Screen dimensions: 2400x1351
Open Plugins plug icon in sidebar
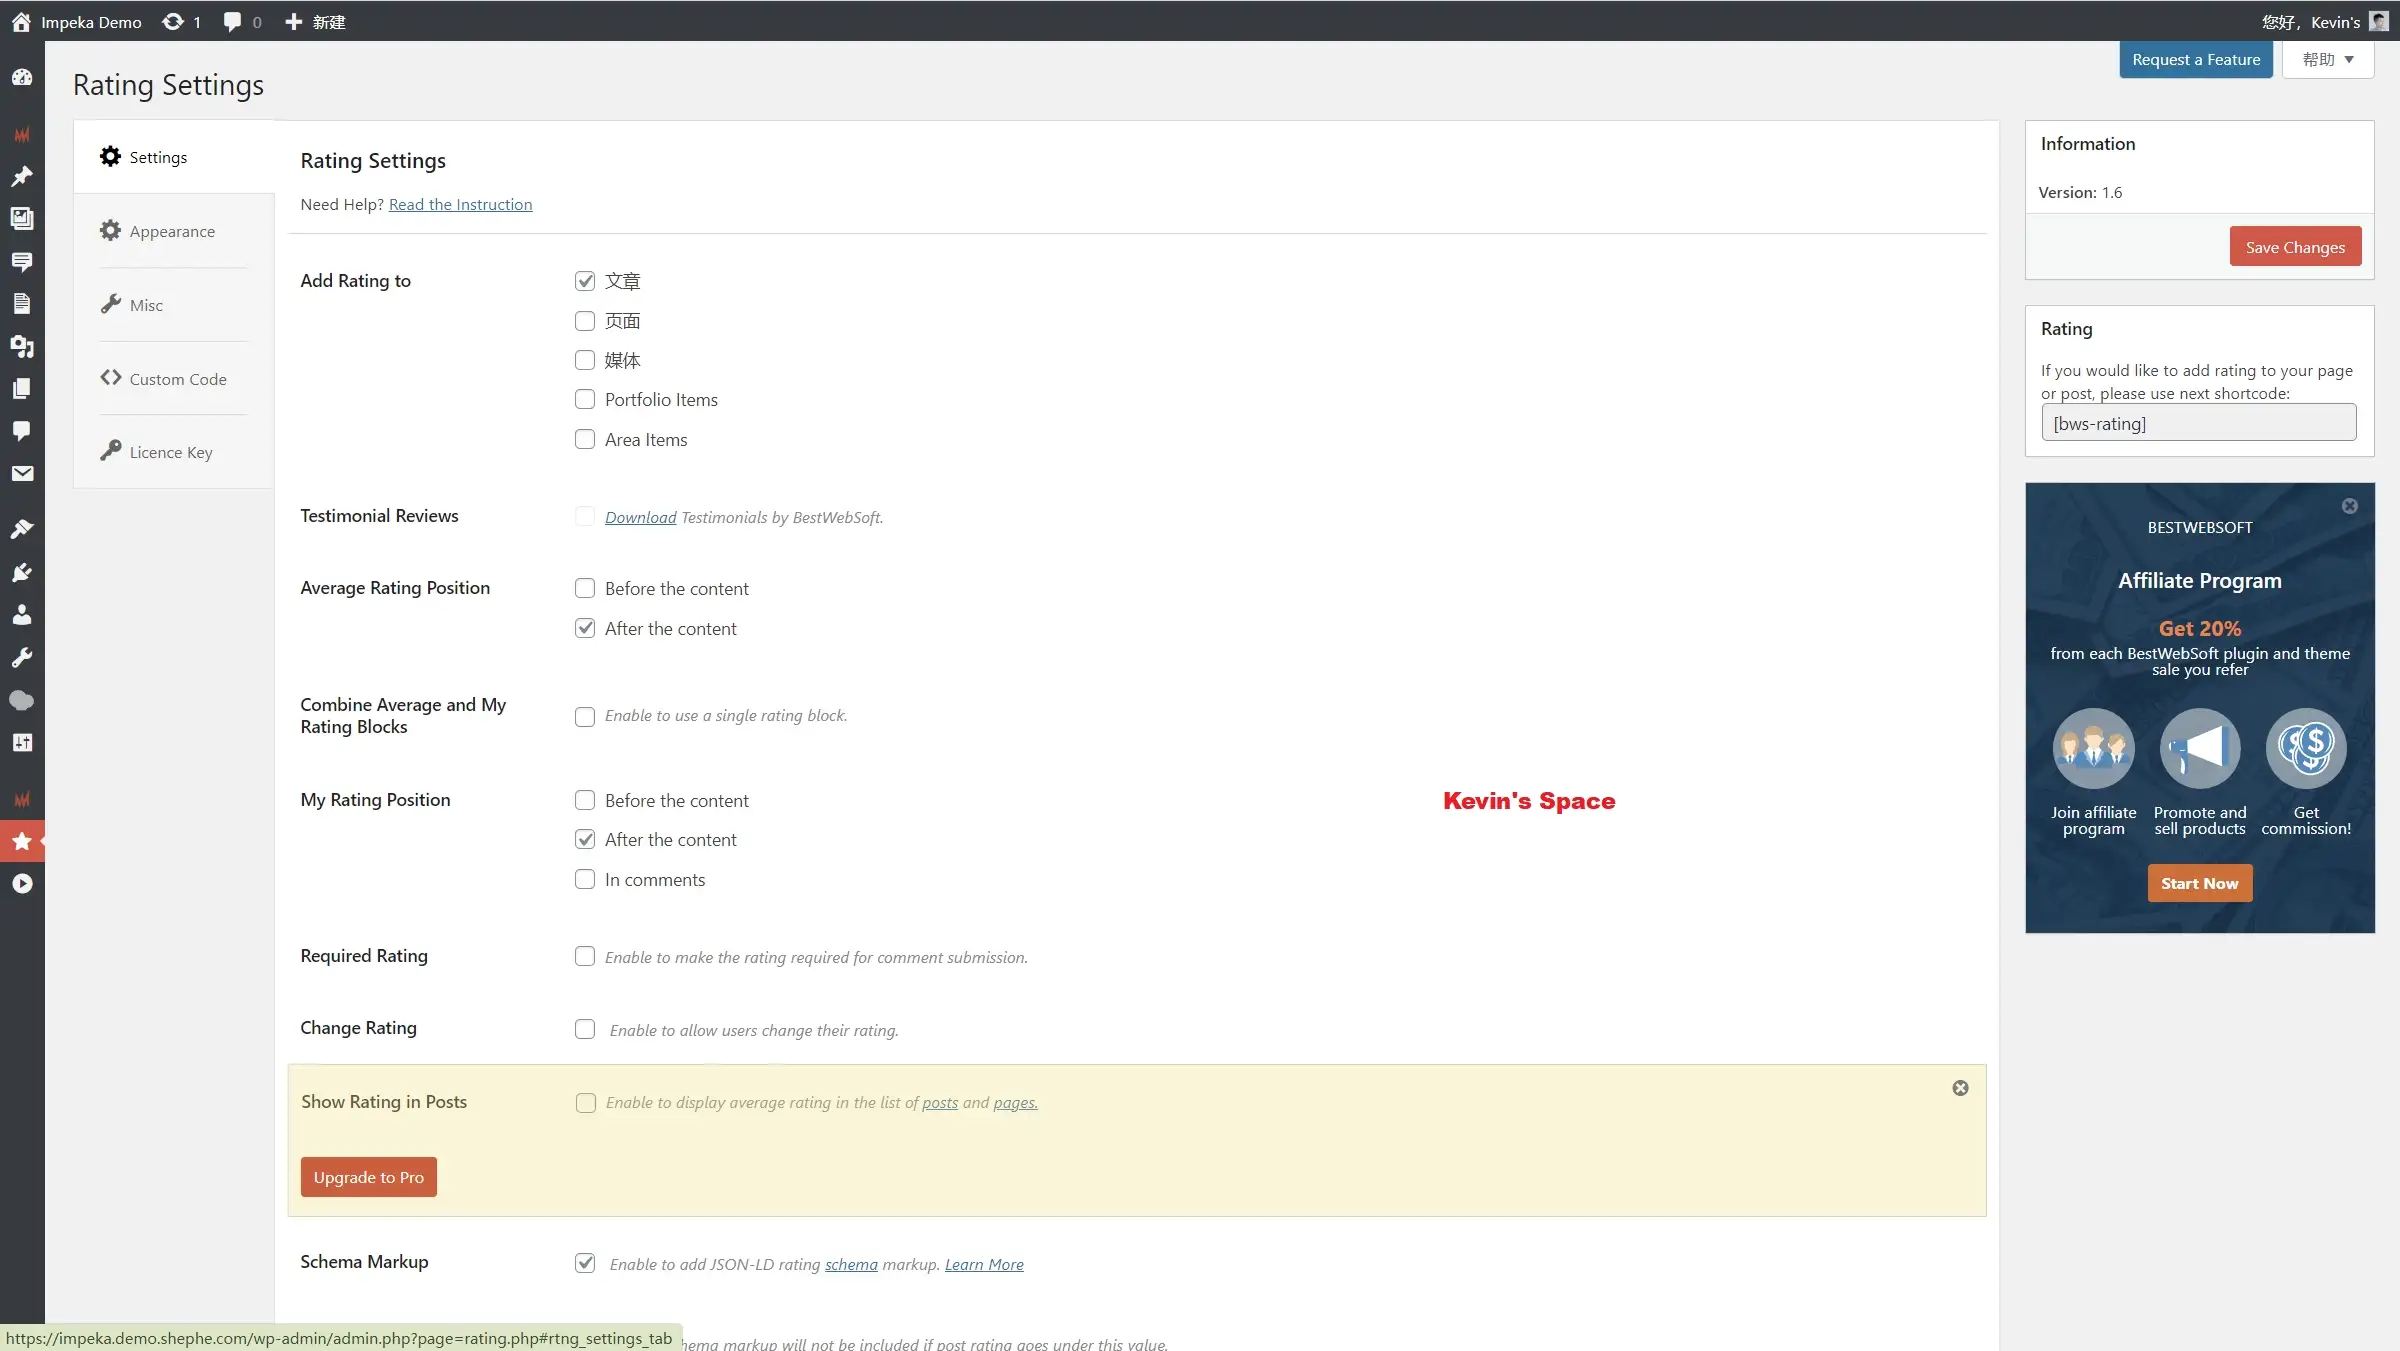coord(22,573)
